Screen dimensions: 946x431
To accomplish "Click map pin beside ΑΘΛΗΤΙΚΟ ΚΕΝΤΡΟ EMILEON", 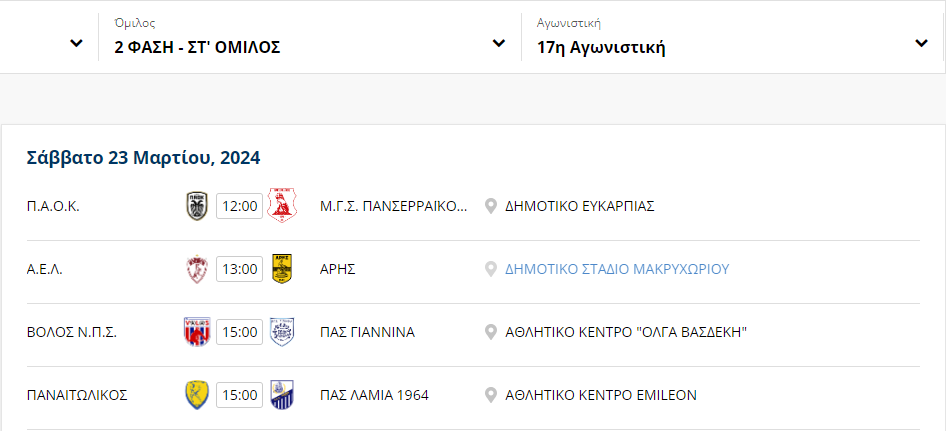I will (491, 395).
